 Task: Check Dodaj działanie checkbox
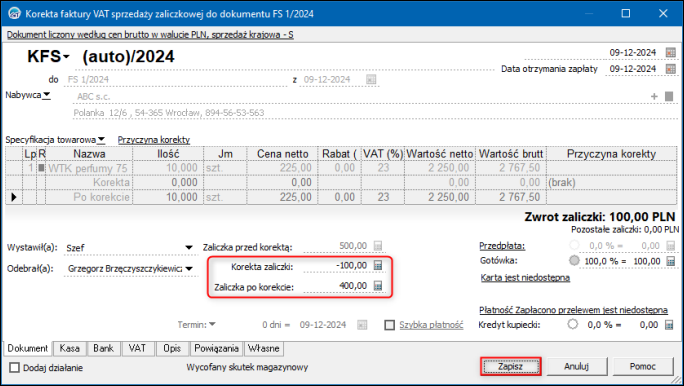click(14, 368)
